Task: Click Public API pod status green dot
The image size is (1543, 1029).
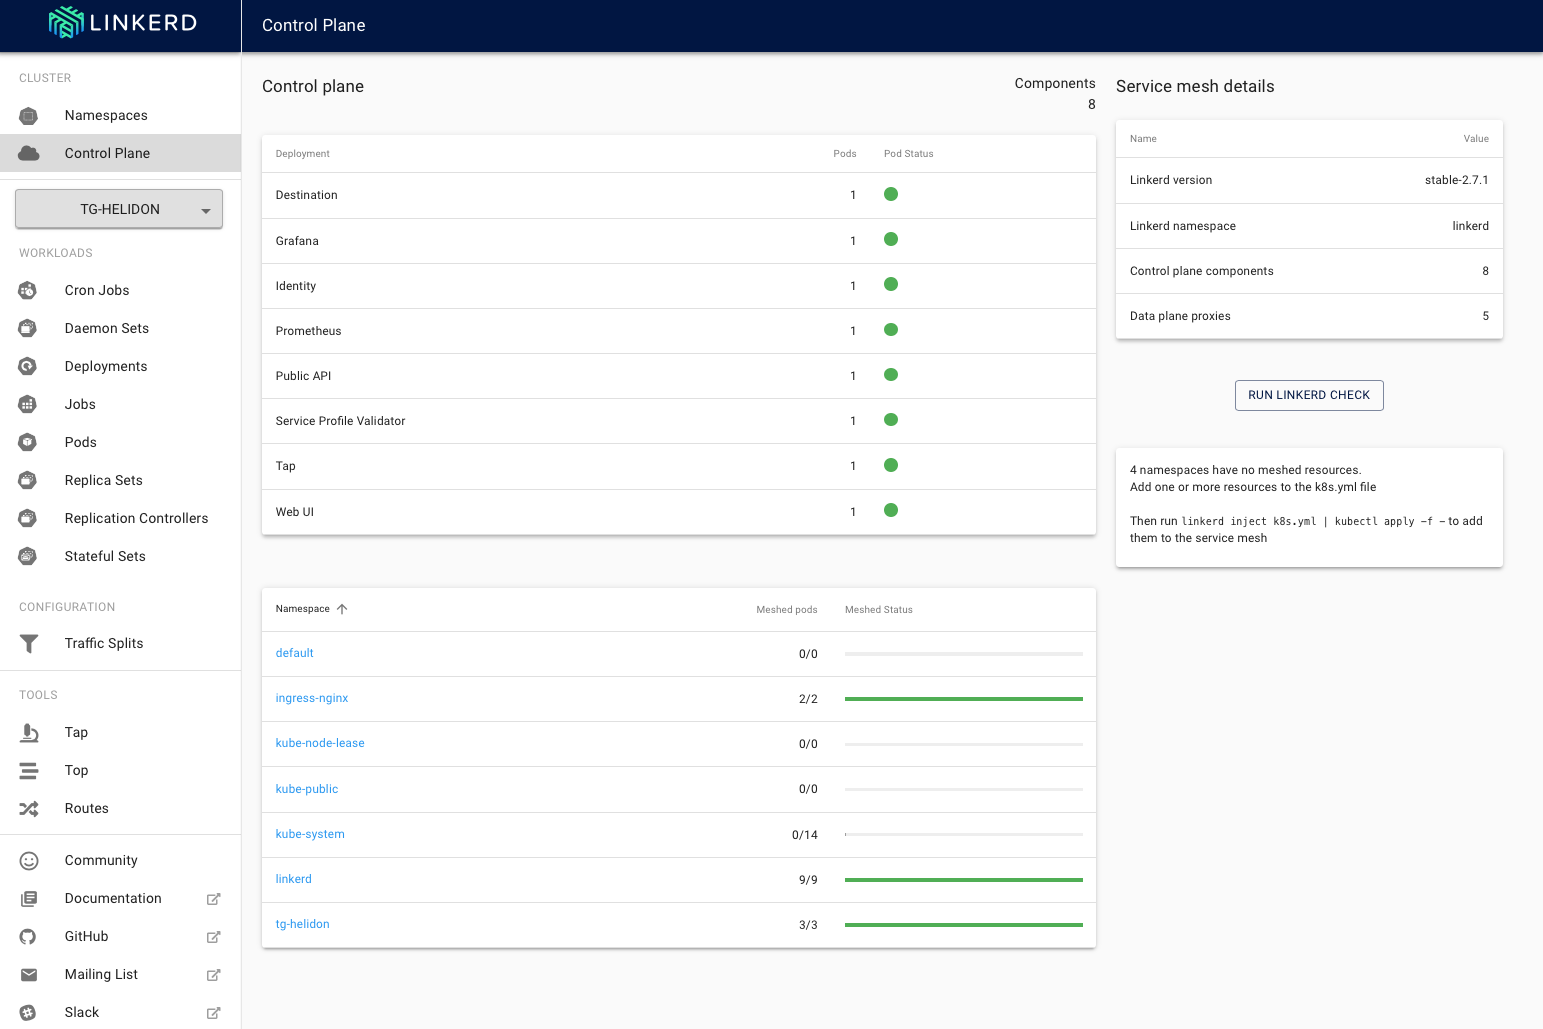Action: tap(891, 375)
